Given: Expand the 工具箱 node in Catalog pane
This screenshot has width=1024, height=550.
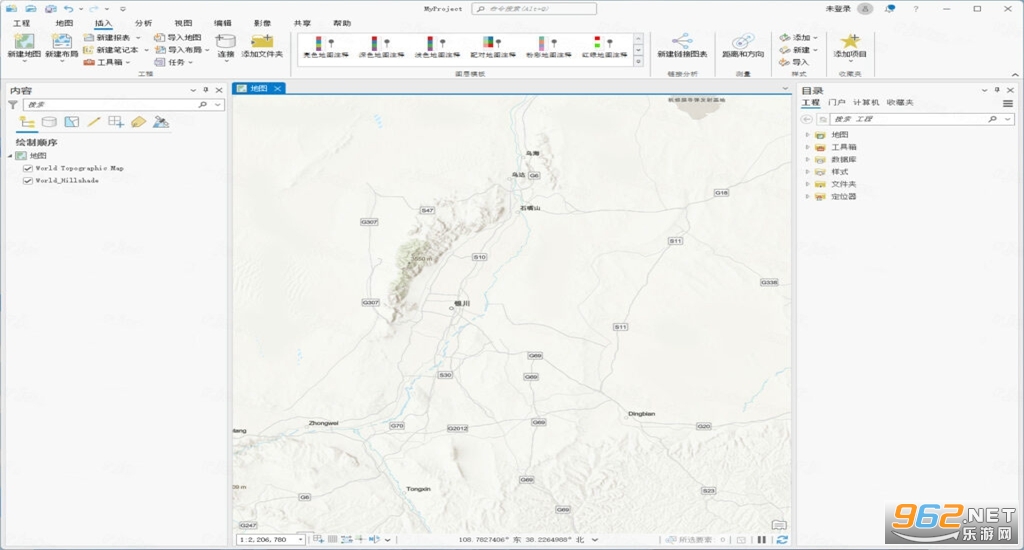Looking at the screenshot, I should click(807, 147).
